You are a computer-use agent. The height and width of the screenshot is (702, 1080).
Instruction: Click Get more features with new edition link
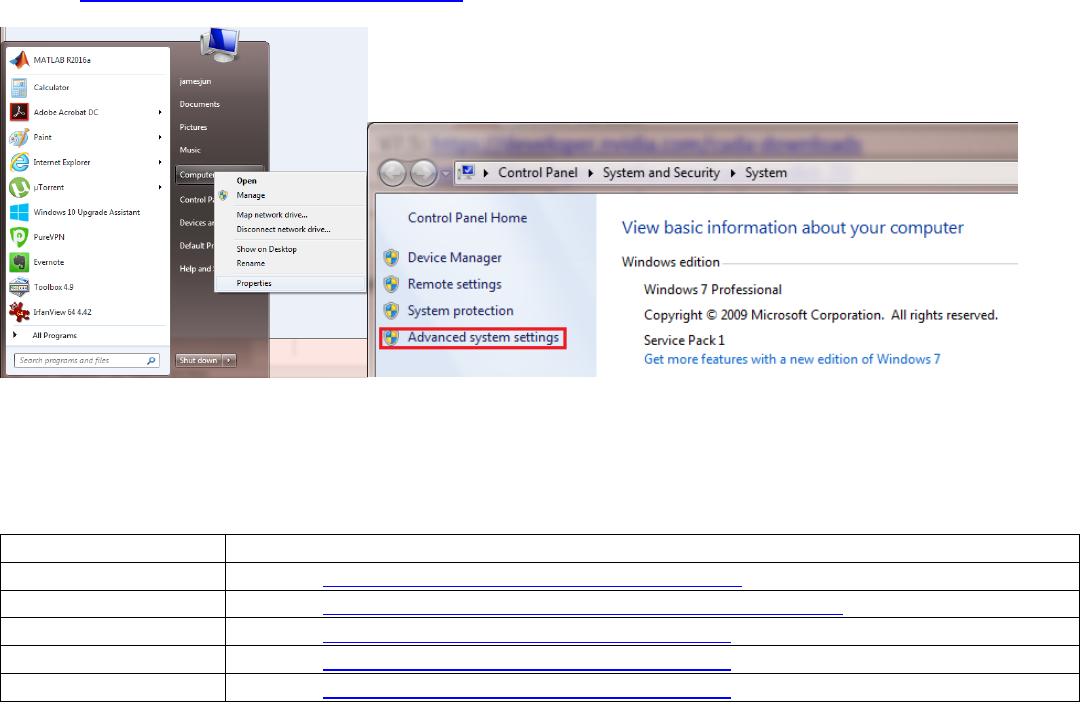point(792,359)
